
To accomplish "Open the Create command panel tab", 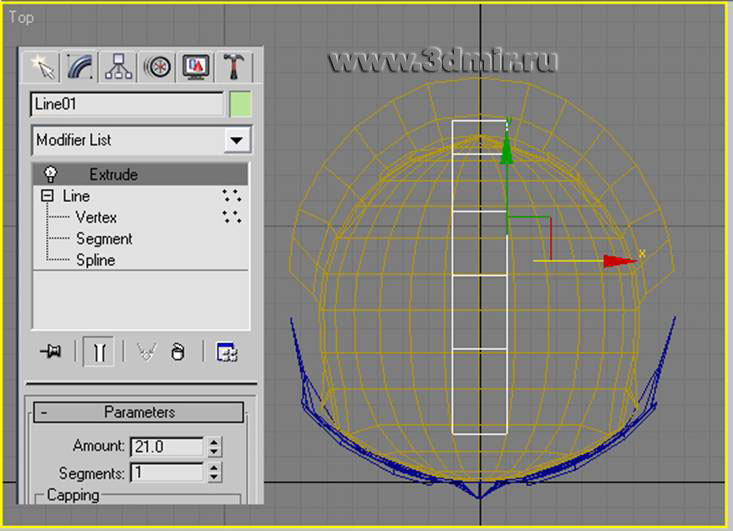I will click(42, 66).
